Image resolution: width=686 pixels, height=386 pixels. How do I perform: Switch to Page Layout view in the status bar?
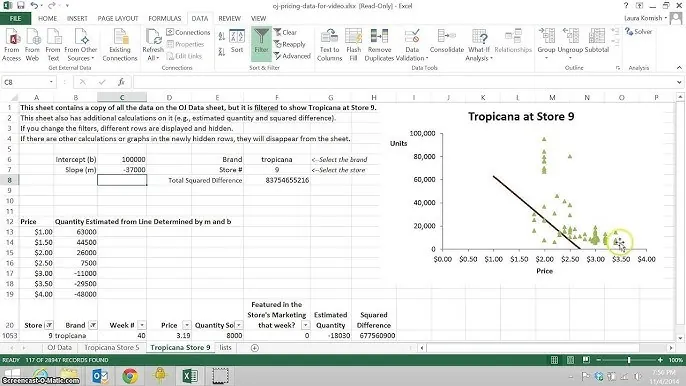click(x=570, y=360)
